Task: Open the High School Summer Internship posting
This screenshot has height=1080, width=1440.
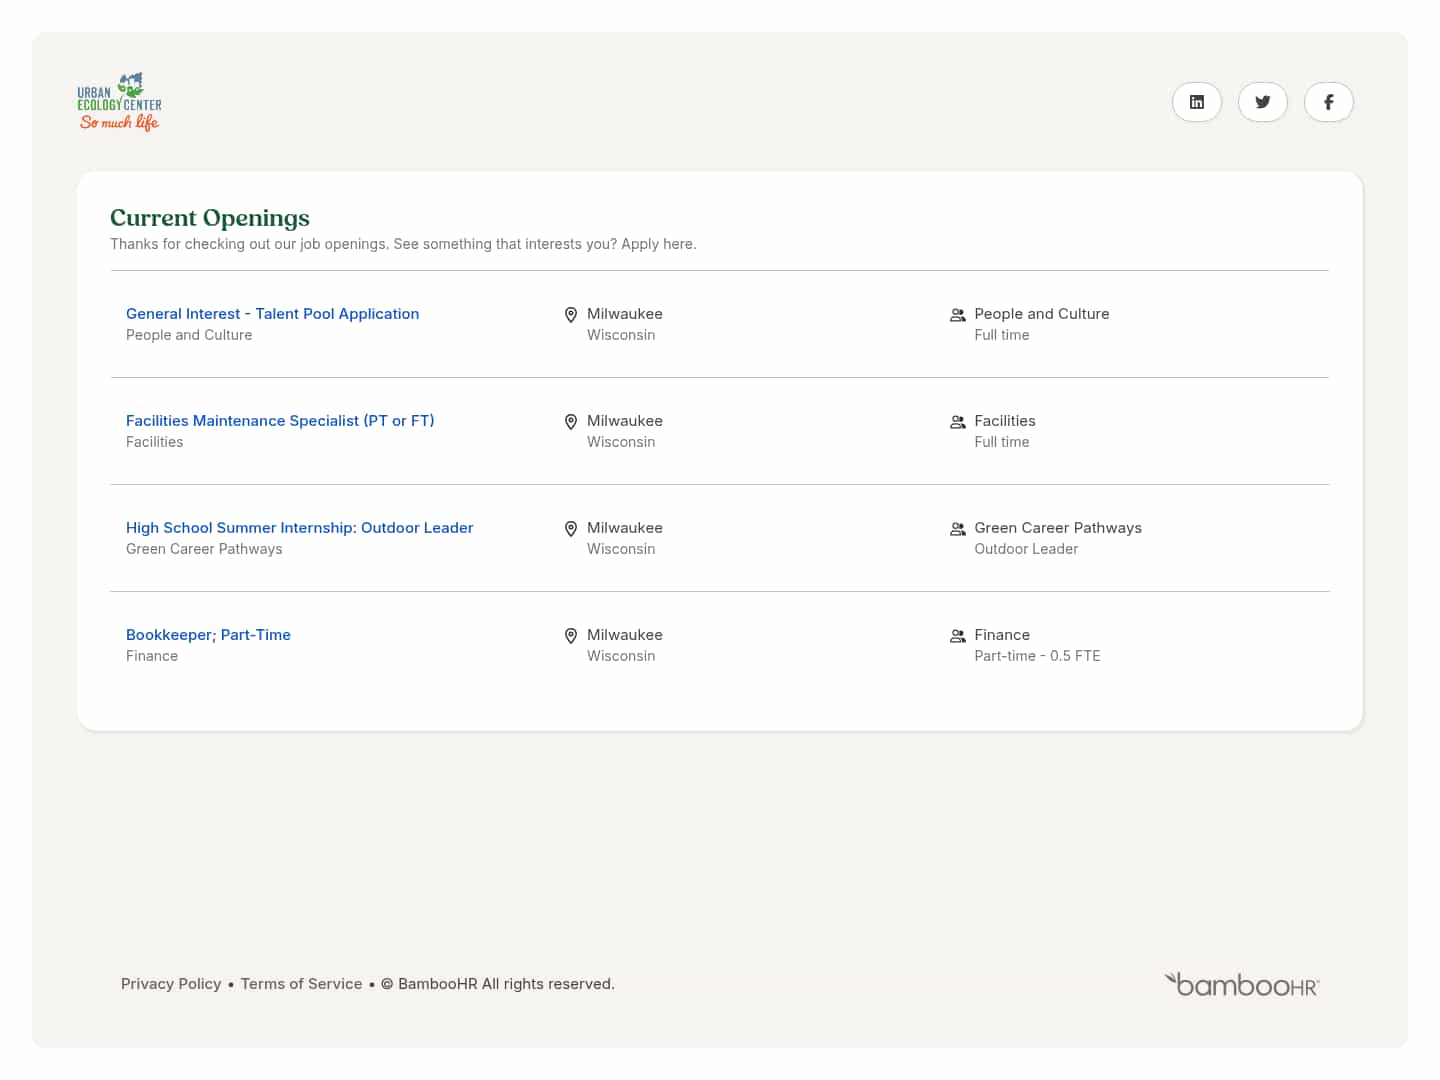Action: click(x=299, y=527)
